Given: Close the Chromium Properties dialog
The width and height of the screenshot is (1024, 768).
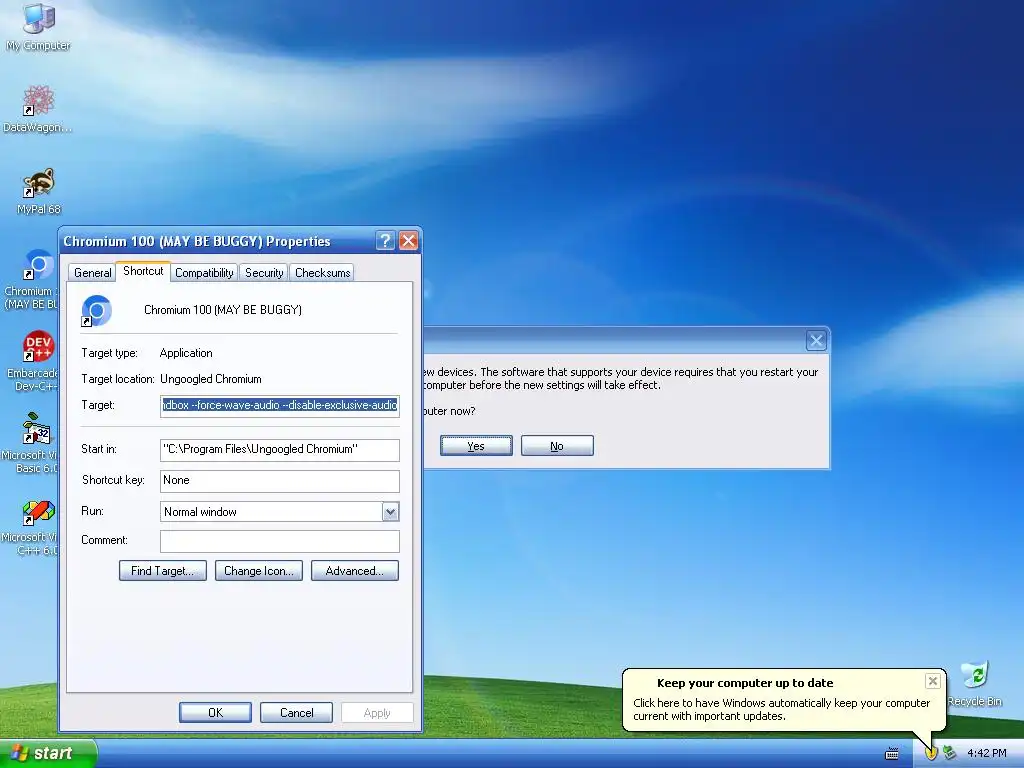Looking at the screenshot, I should coord(409,241).
